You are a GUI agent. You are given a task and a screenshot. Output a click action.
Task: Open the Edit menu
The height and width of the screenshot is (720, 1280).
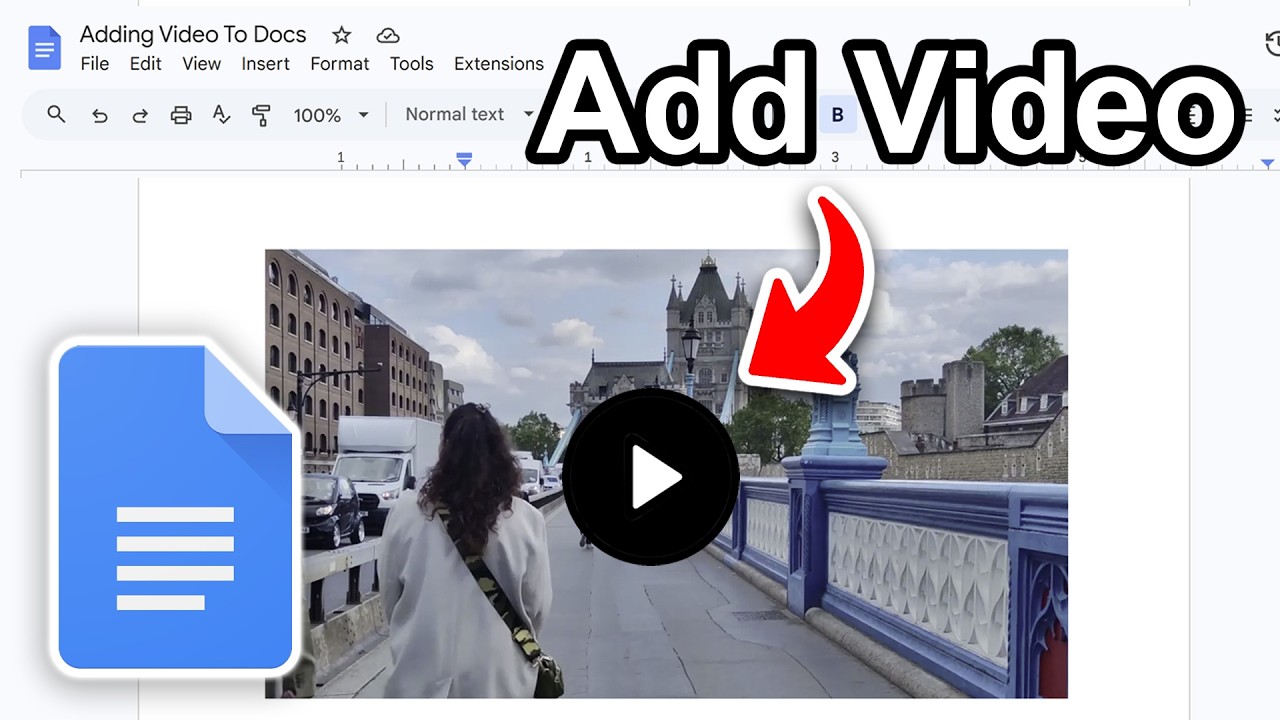point(146,63)
